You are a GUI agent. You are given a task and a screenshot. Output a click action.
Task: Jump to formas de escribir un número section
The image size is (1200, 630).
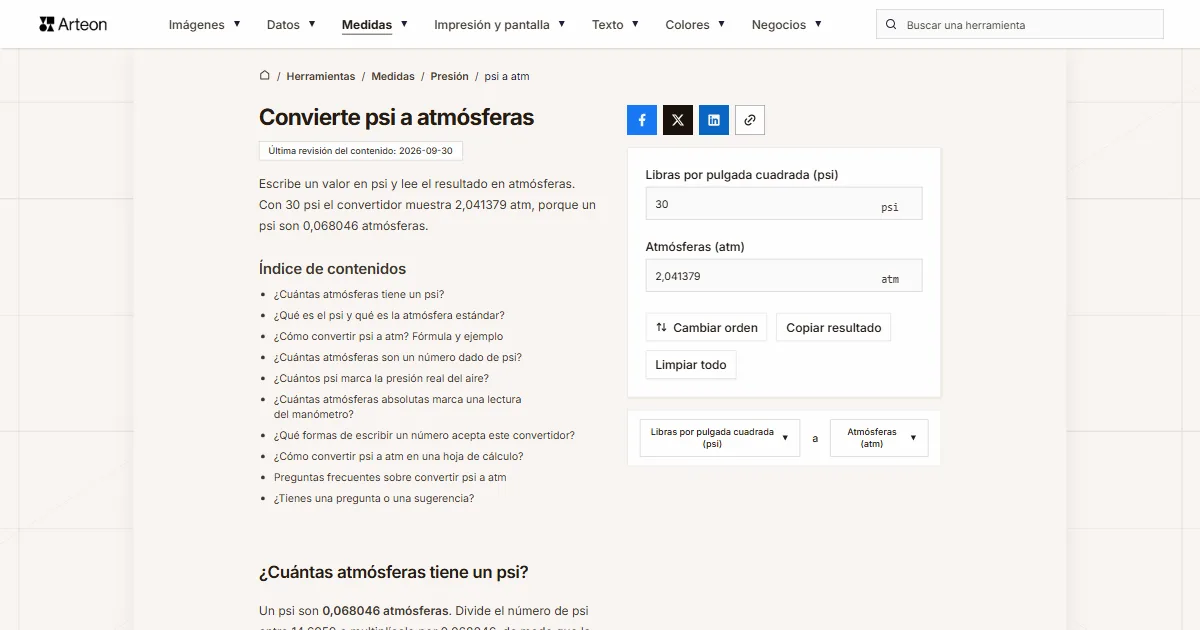[424, 435]
